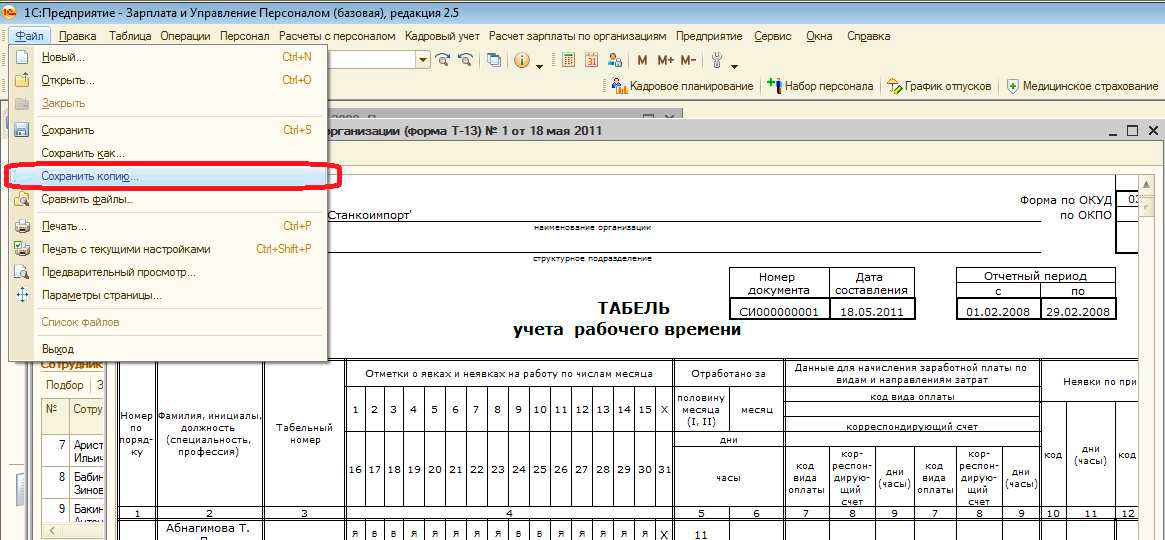Screen dimensions: 1165x540
Task: Open Кадровое планирование panel
Action: (x=682, y=86)
